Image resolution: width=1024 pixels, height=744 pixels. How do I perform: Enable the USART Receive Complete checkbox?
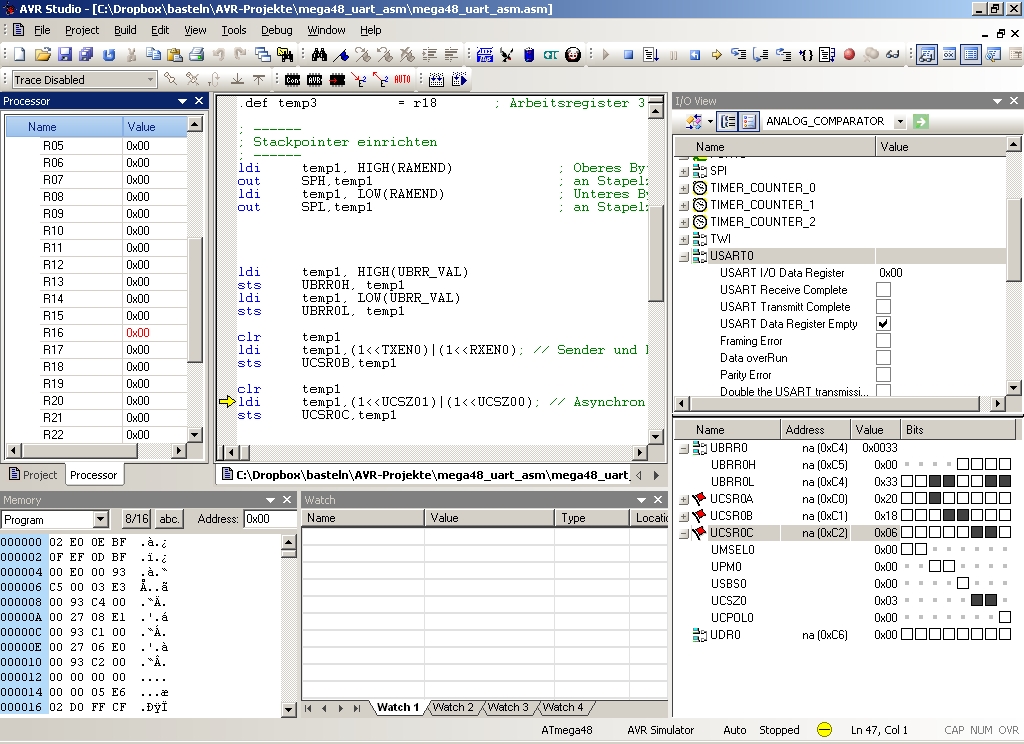883,290
